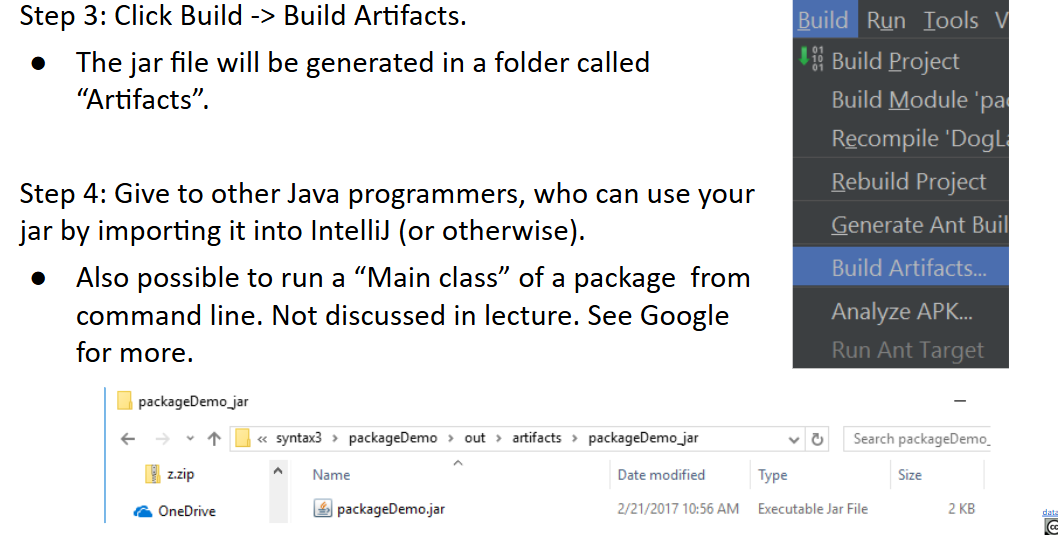Click packageDemo_jar path segment
This screenshot has width=1058, height=535.
(643, 439)
